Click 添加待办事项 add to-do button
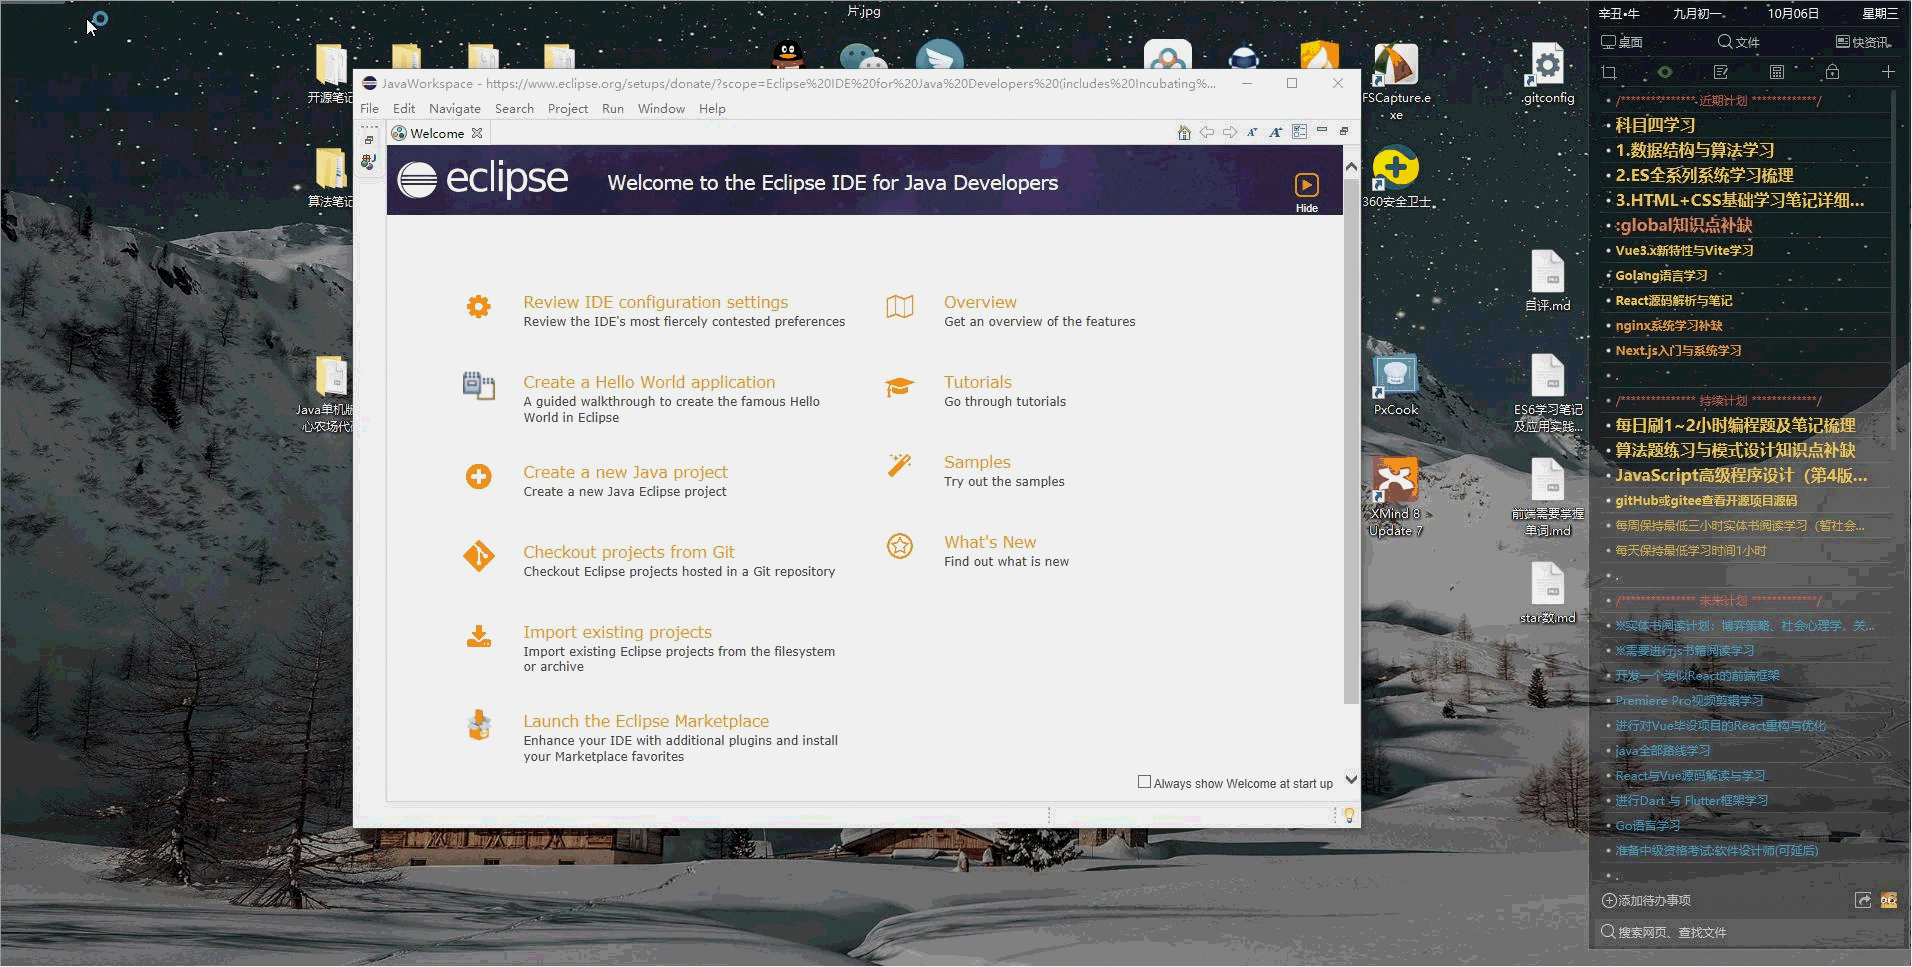 1646,900
